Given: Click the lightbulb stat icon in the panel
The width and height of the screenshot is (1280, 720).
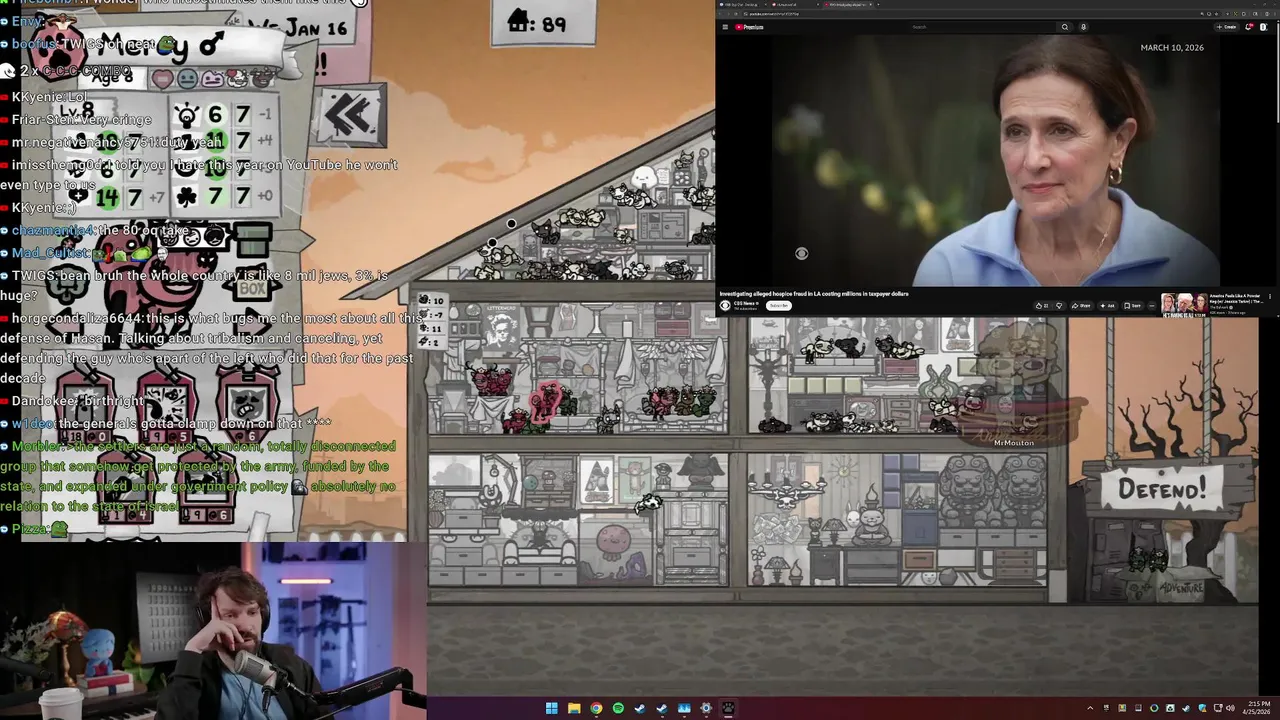Looking at the screenshot, I should pyautogui.click(x=186, y=115).
